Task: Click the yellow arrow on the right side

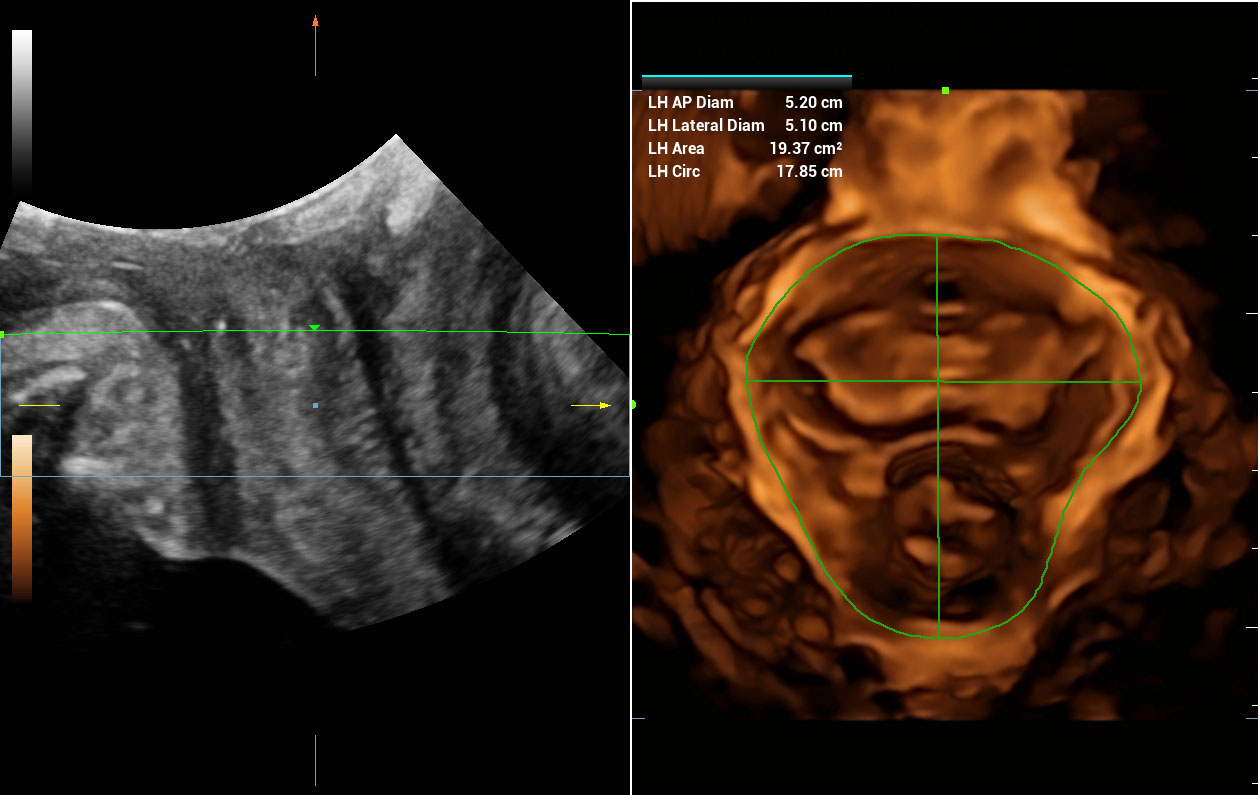Action: point(603,405)
